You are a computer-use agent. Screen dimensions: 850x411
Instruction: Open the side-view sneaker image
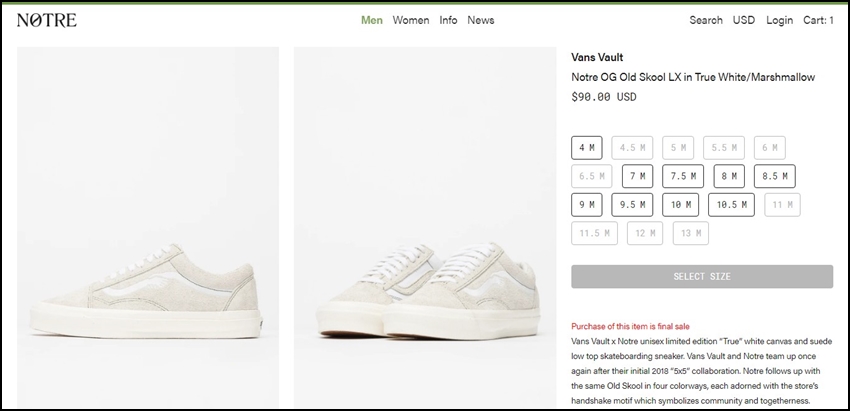coord(148,228)
